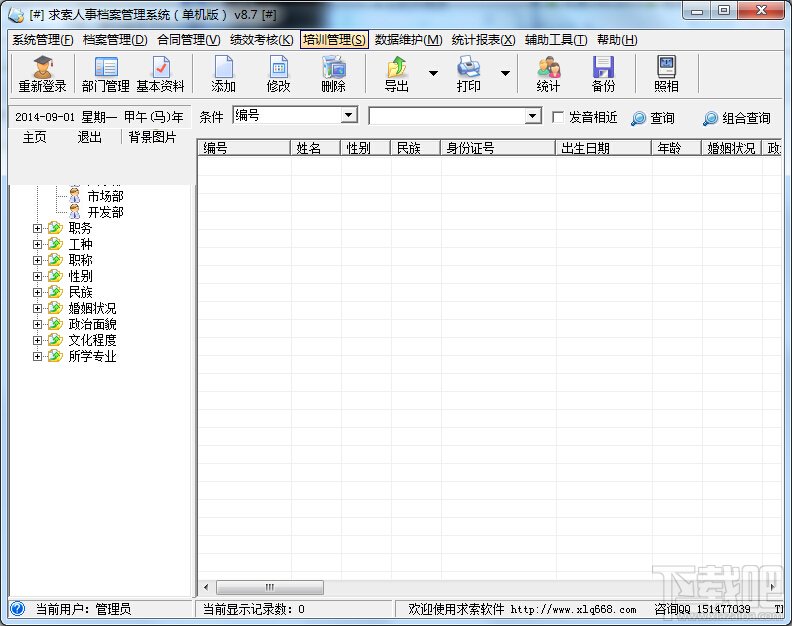Open the 辅助工具(T) menu
Viewport: 792px width, 626px height.
(x=556, y=40)
